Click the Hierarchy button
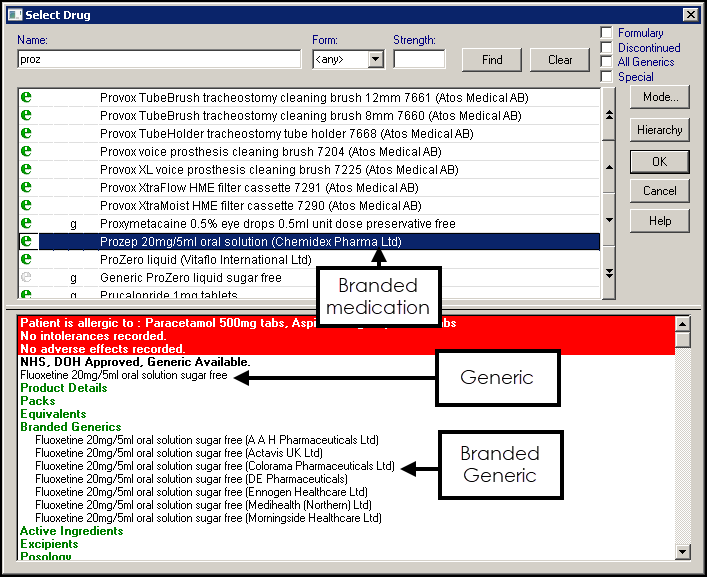Screen dimensions: 707x577 tap(659, 130)
